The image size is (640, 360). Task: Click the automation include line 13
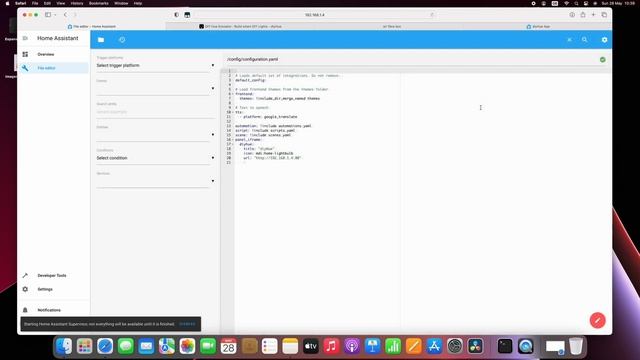(273, 126)
